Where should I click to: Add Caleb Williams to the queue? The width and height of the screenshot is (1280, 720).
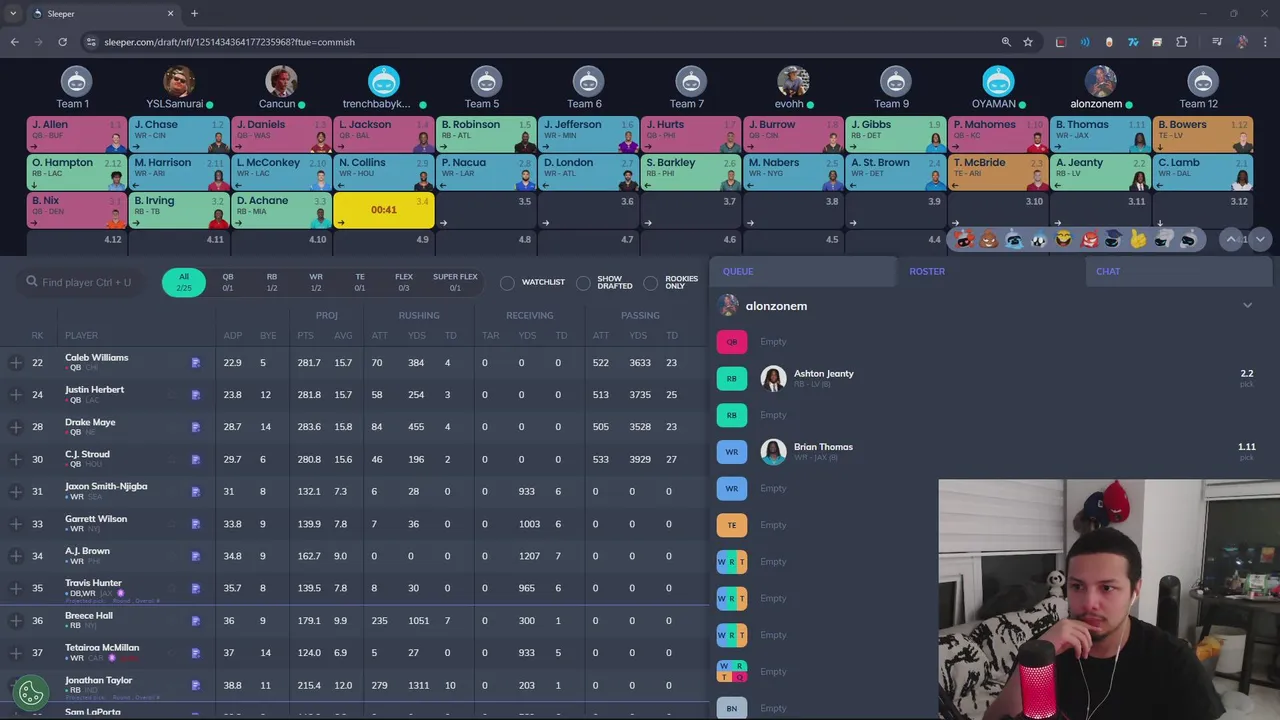(16, 362)
